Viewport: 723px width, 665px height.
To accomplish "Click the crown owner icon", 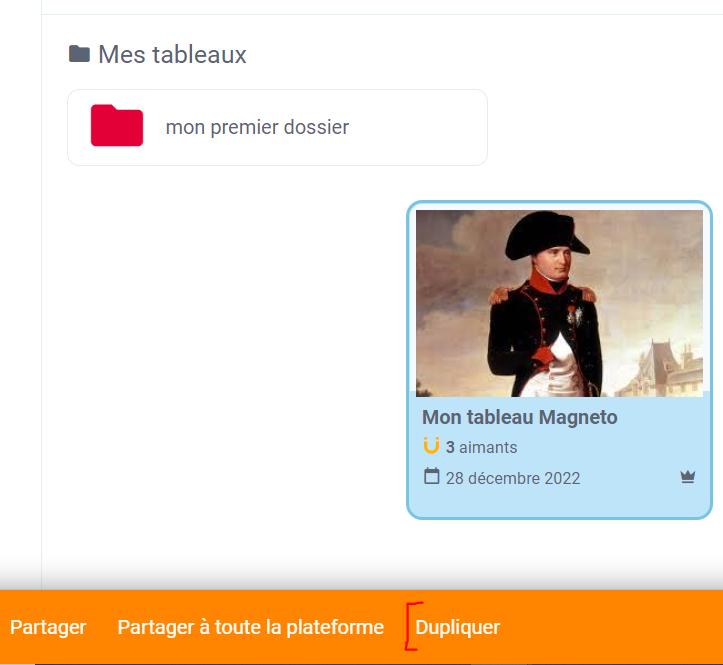I will pos(687,477).
